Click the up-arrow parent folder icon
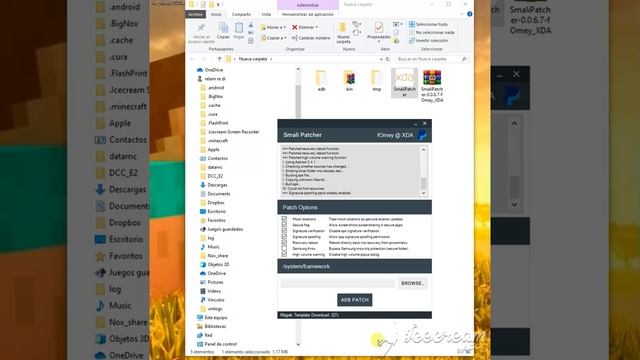The height and width of the screenshot is (360, 640). (x=220, y=59)
